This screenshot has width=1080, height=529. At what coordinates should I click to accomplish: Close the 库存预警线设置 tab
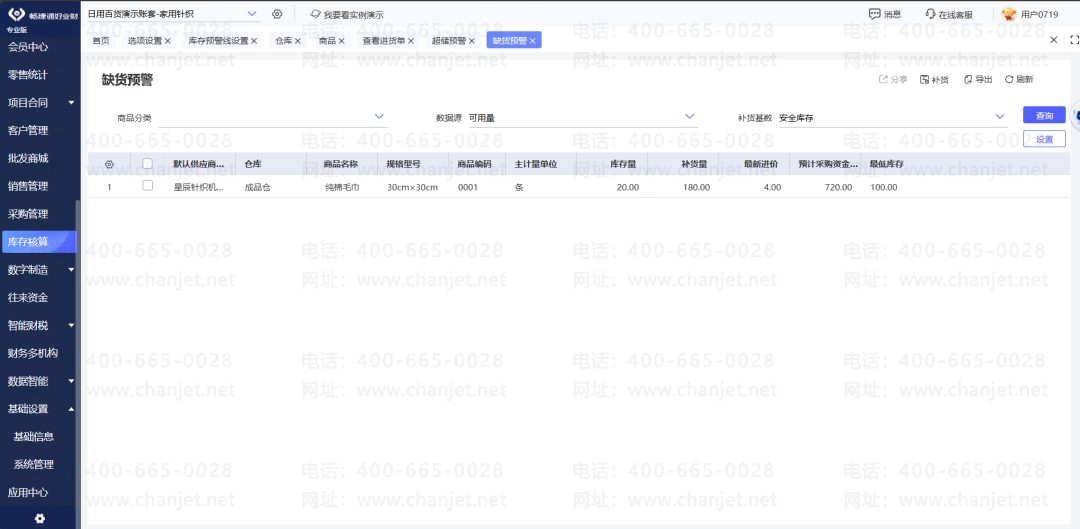(253, 41)
